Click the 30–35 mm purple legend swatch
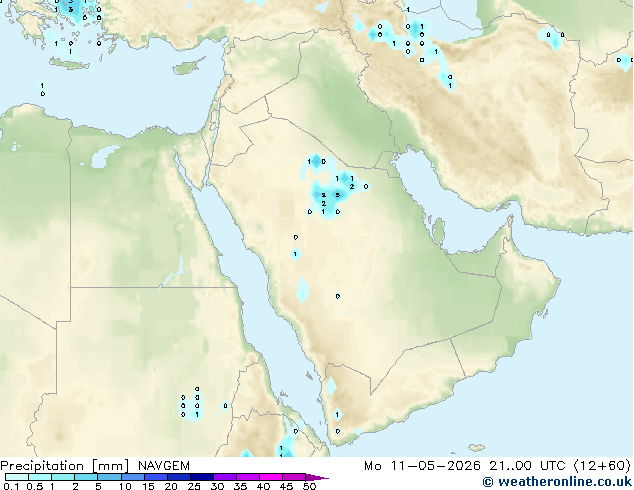 224,477
